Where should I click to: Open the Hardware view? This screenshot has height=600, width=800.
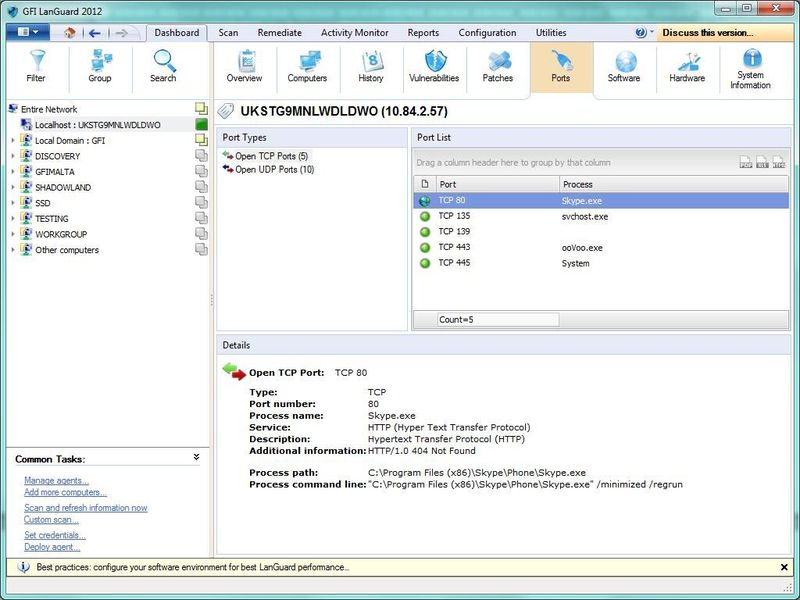point(687,66)
